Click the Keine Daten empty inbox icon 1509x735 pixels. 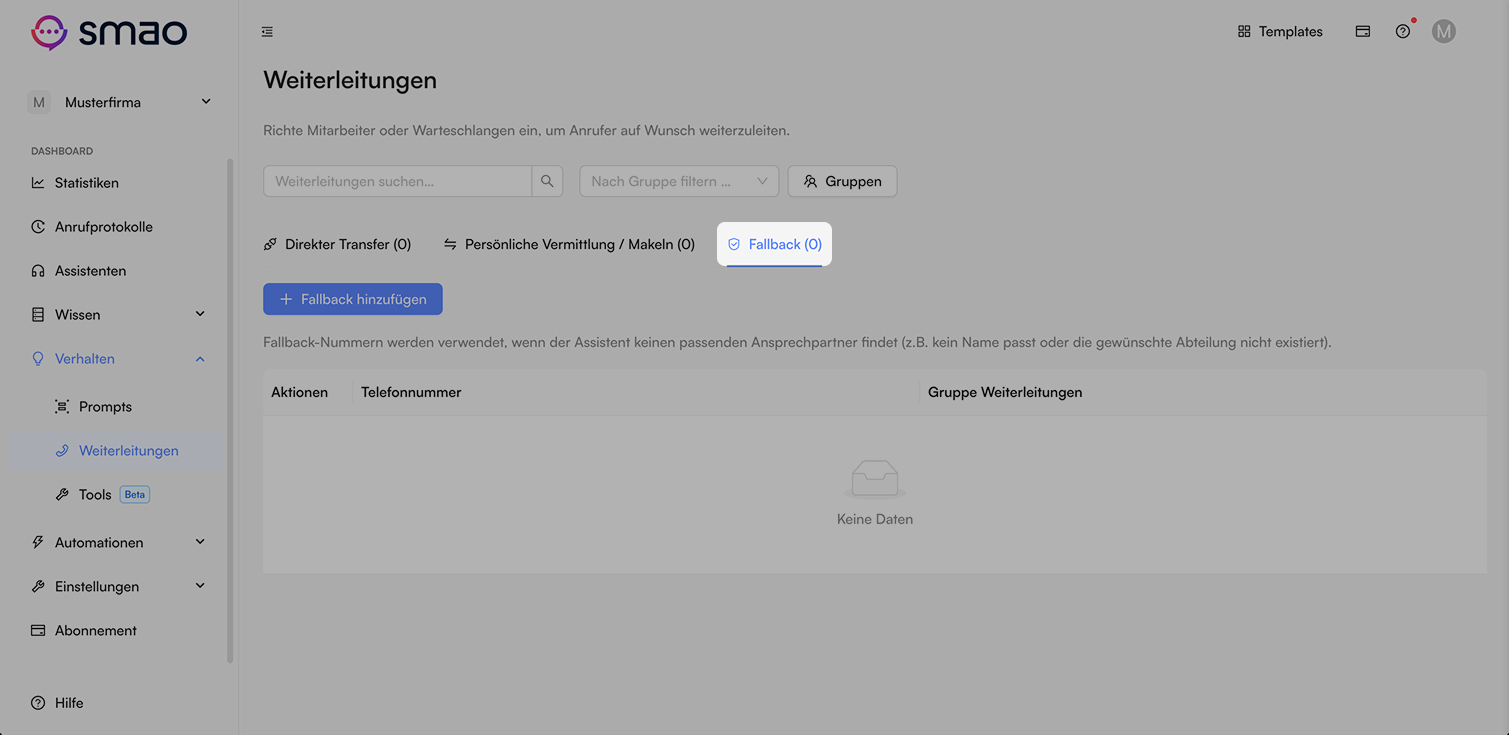(x=875, y=479)
